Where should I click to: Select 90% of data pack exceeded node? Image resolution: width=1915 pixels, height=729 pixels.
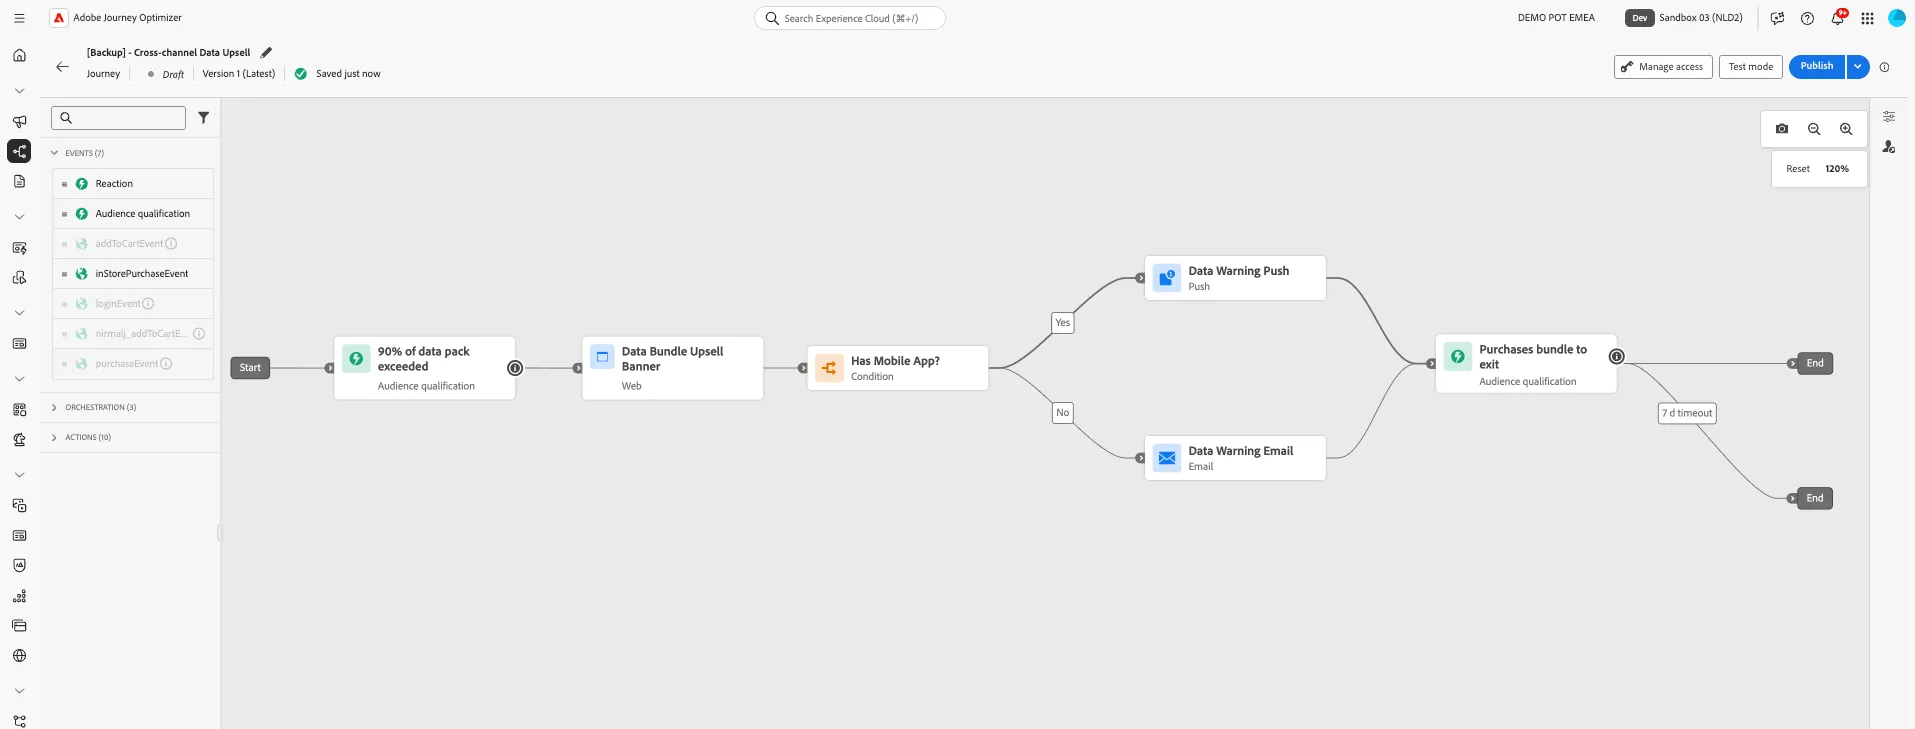425,368
